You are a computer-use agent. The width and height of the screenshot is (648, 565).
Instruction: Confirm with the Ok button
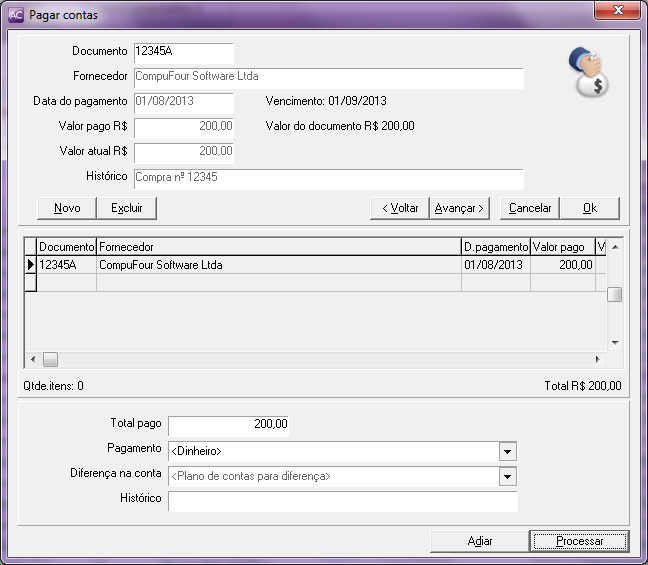(x=589, y=208)
